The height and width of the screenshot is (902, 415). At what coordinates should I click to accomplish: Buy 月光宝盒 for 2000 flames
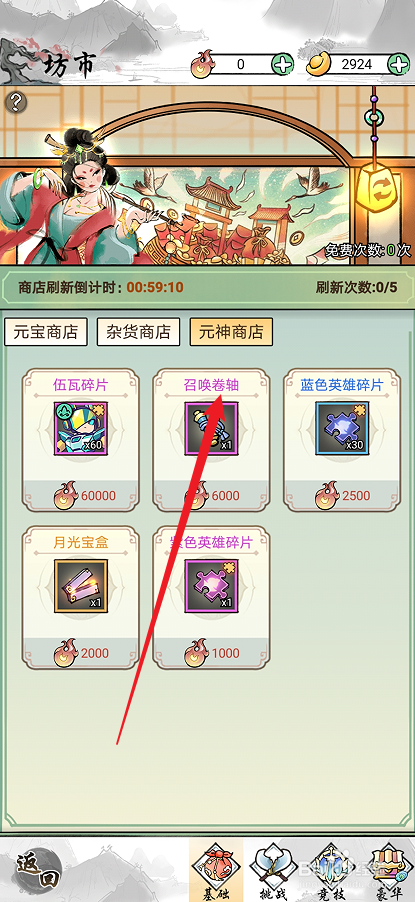(81, 653)
